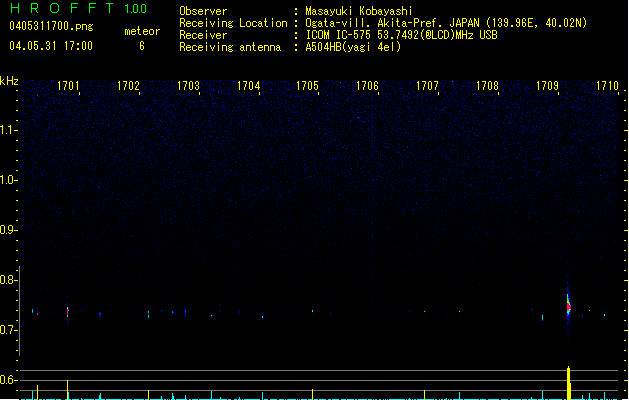Click the Receiving Location label

point(233,23)
